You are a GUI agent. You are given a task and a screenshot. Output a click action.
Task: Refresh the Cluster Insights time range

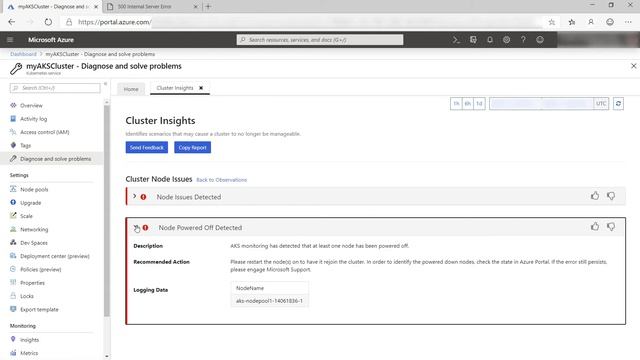618,104
